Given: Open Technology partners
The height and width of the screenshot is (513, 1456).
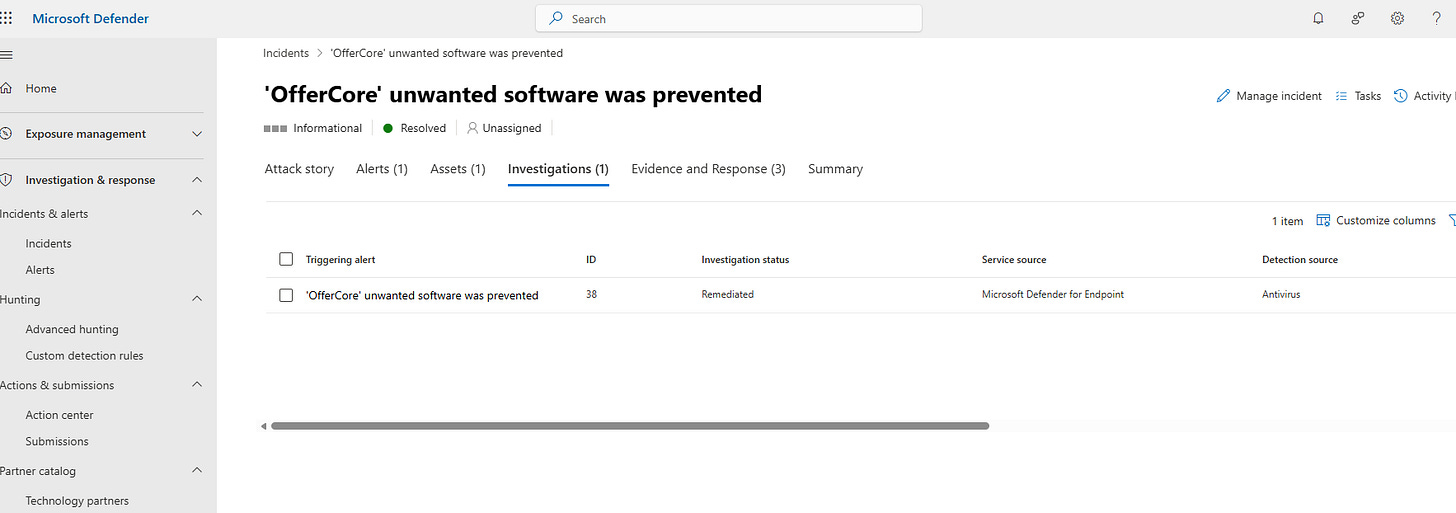Looking at the screenshot, I should [77, 501].
